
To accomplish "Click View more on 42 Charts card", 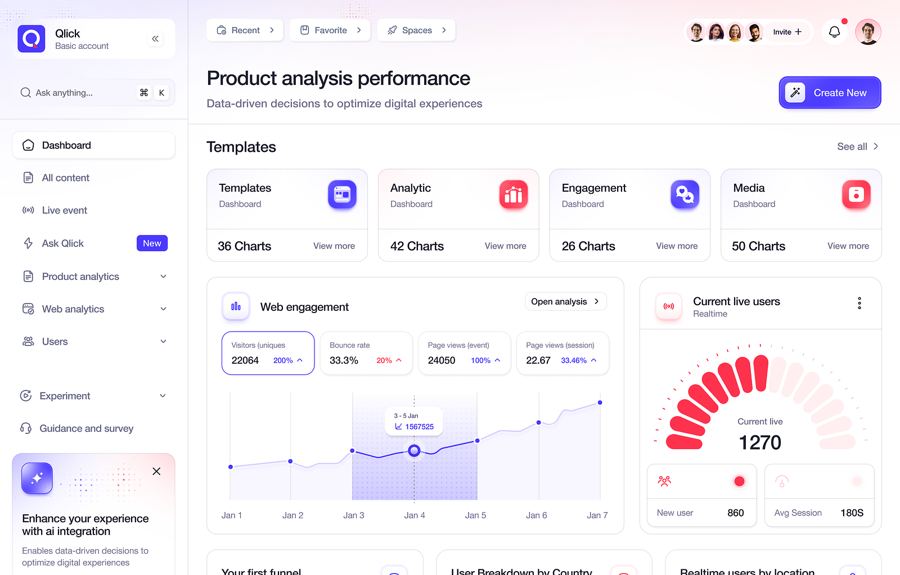I will tap(505, 246).
